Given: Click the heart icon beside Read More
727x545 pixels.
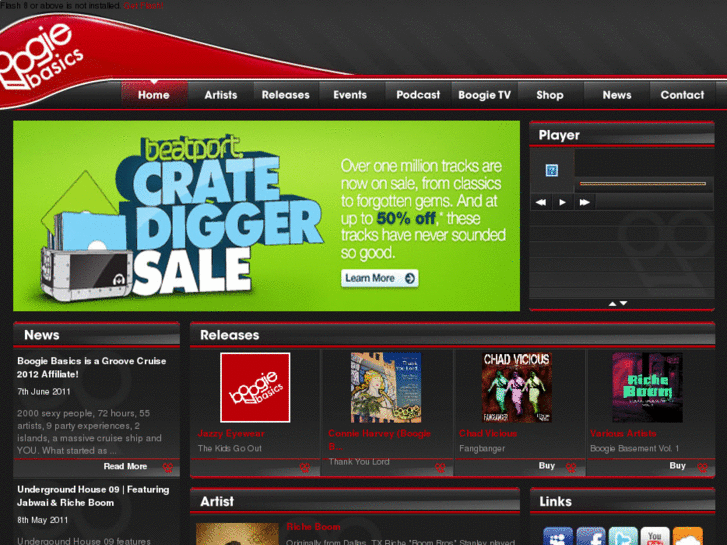Looking at the screenshot, I should [x=168, y=467].
